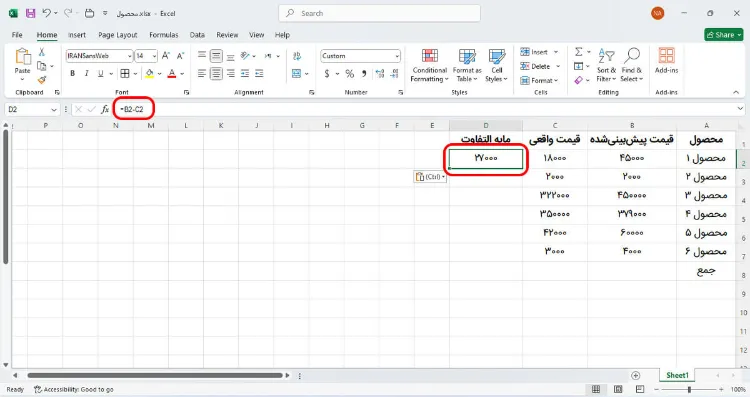
Task: Open Cell Styles gallery
Action: point(496,66)
